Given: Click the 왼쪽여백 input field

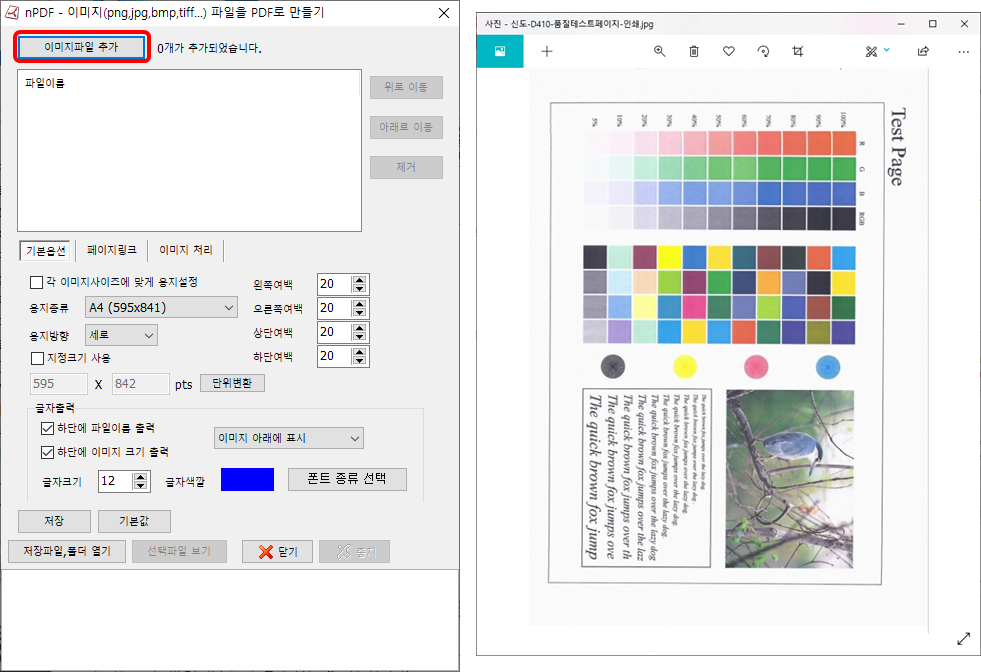Looking at the screenshot, I should pos(335,284).
